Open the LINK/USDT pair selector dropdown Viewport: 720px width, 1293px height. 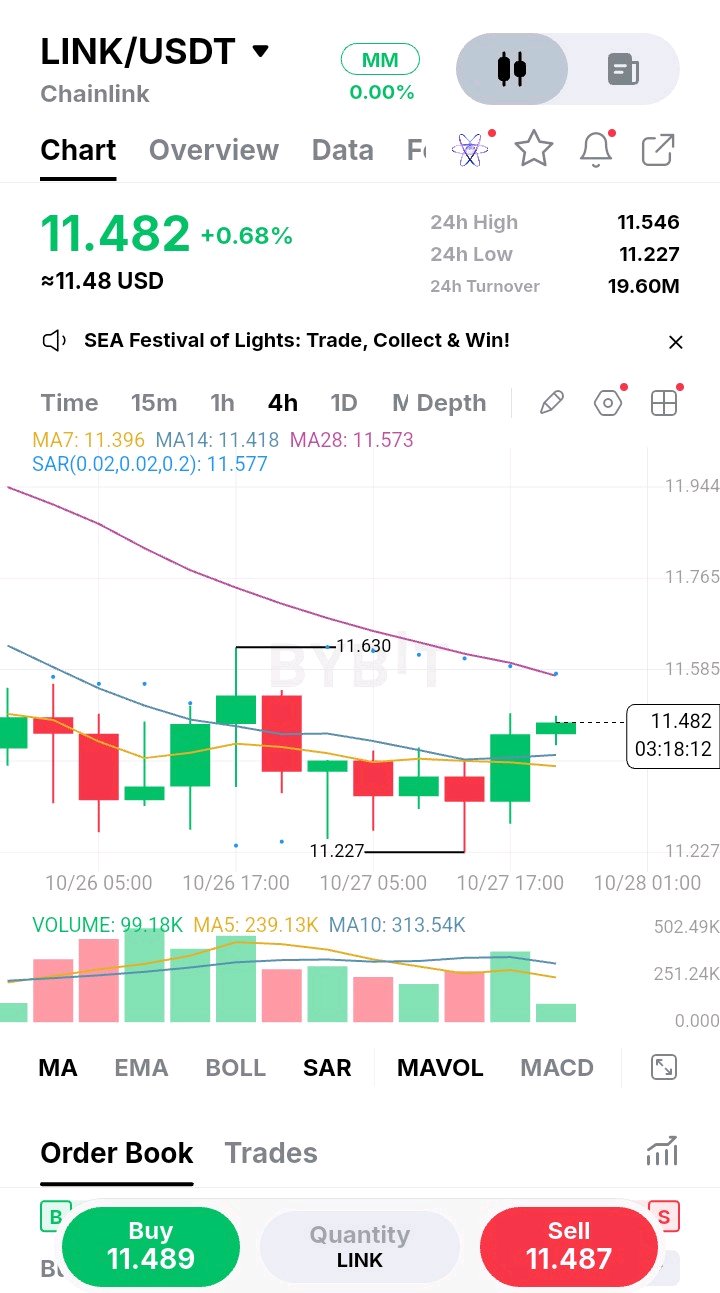pyautogui.click(x=155, y=51)
